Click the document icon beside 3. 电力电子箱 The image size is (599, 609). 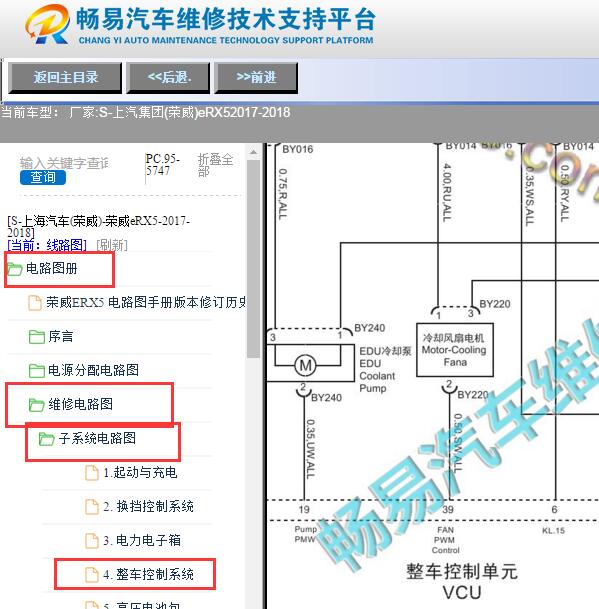click(92, 541)
